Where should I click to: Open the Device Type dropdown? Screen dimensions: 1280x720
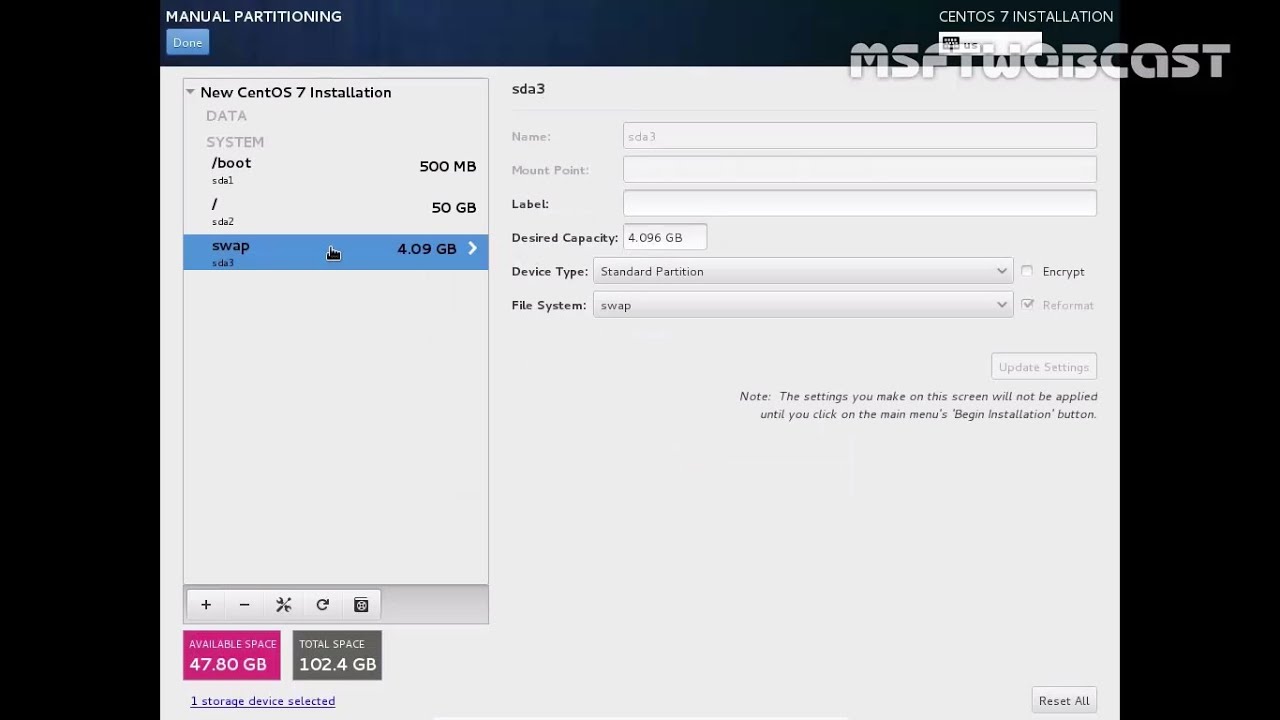pos(803,271)
